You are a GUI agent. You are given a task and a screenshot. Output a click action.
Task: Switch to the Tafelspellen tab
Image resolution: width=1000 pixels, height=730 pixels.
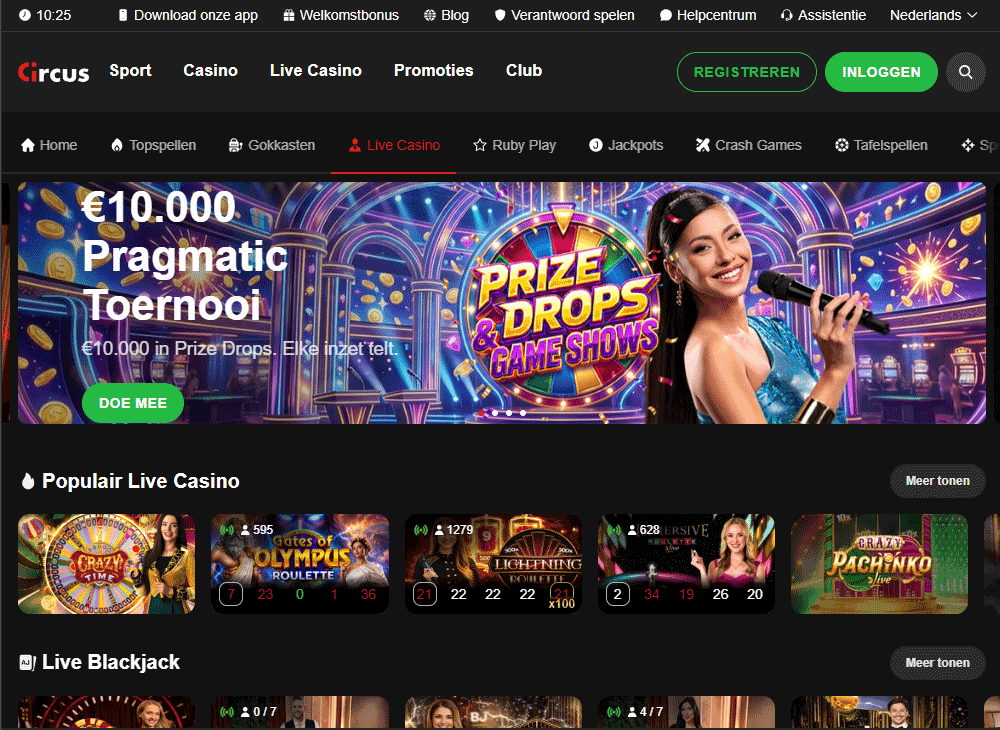click(881, 145)
